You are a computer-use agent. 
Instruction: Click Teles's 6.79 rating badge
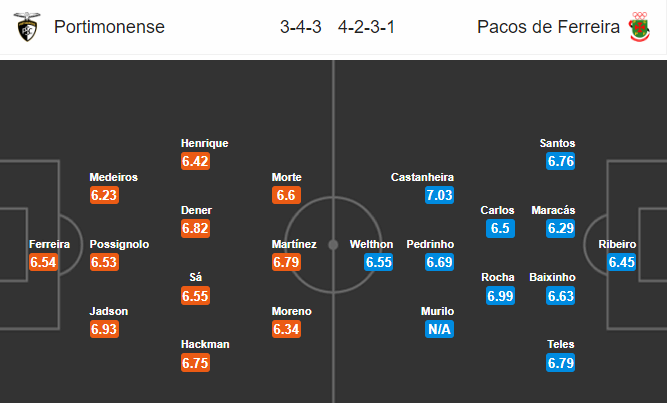[x=561, y=363]
